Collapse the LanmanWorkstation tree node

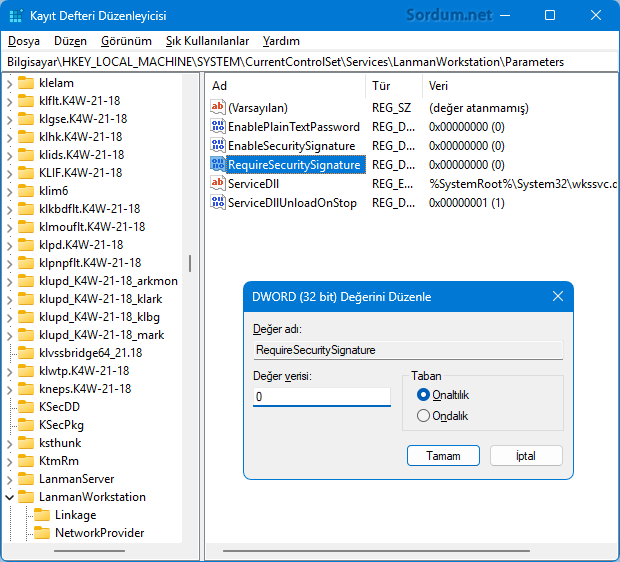(x=10, y=497)
